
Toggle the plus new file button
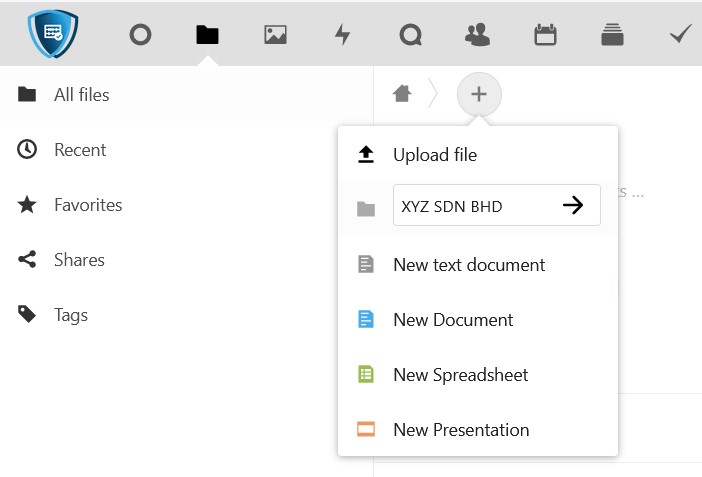tap(479, 94)
